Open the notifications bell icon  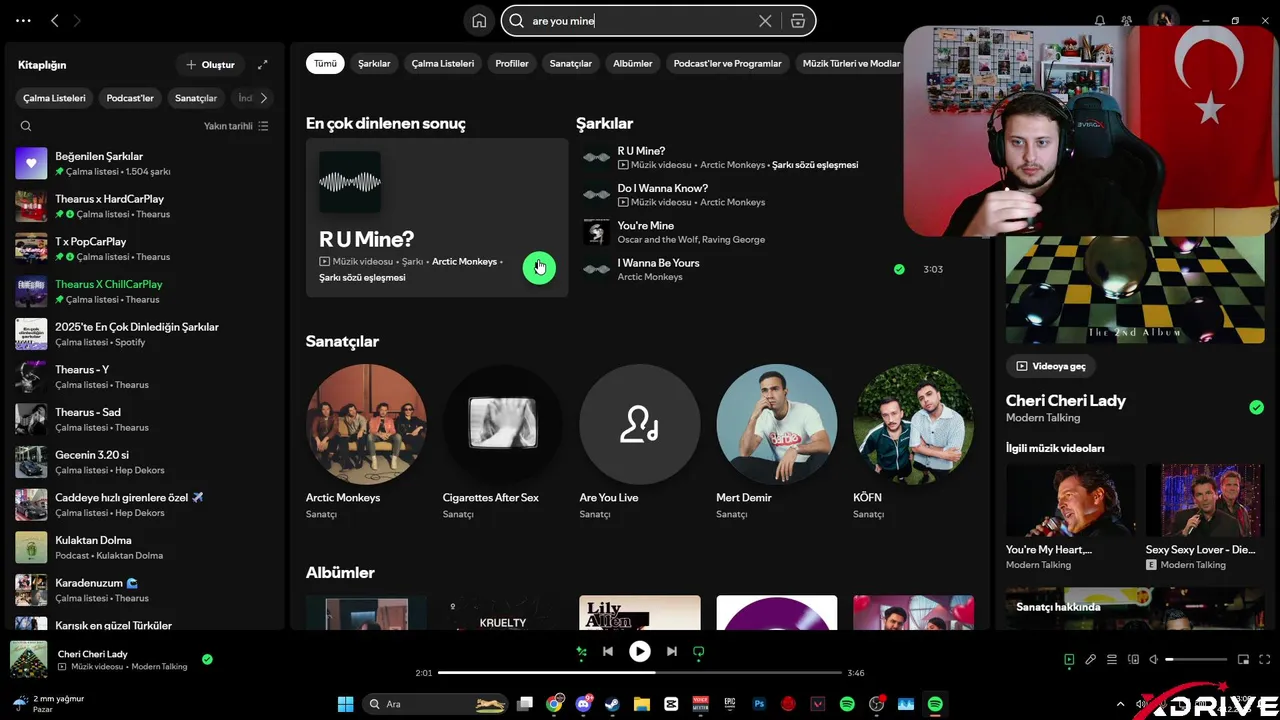tap(1100, 21)
